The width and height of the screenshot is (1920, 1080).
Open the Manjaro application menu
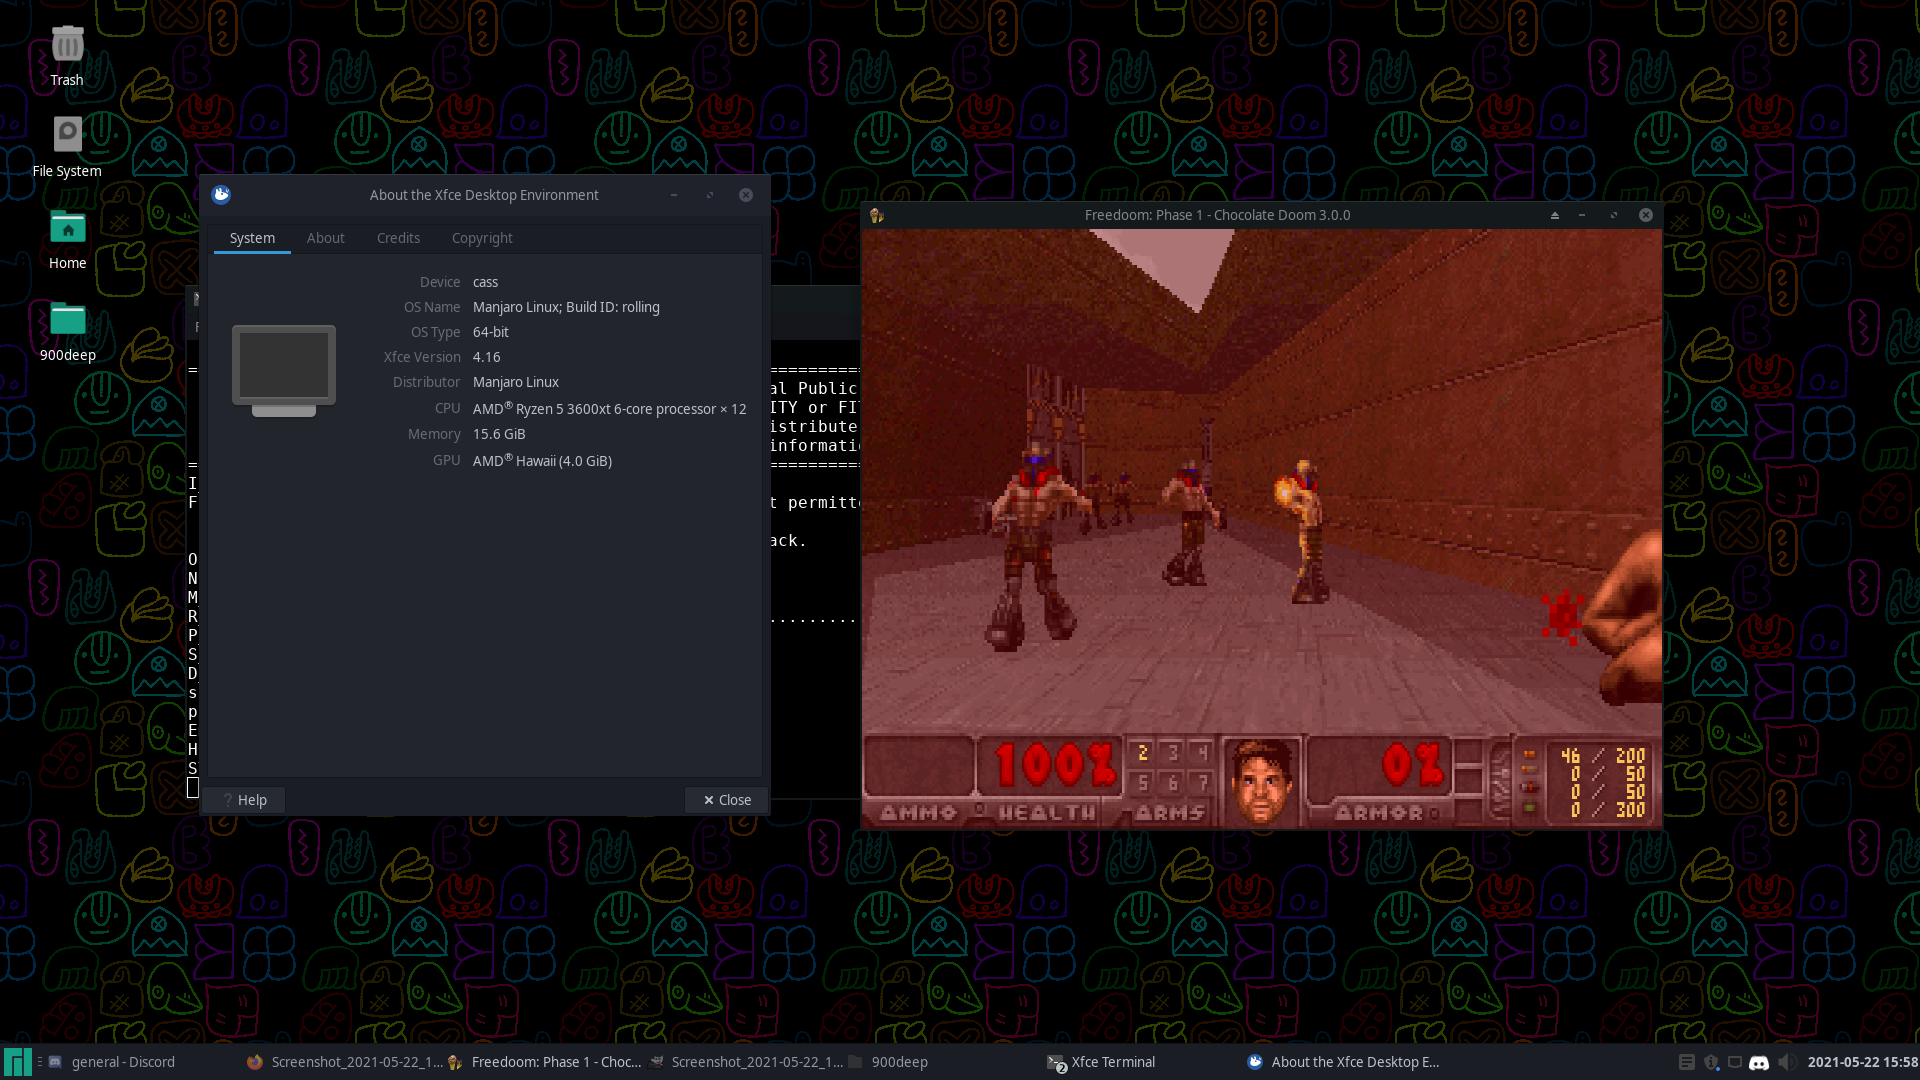[17, 1061]
